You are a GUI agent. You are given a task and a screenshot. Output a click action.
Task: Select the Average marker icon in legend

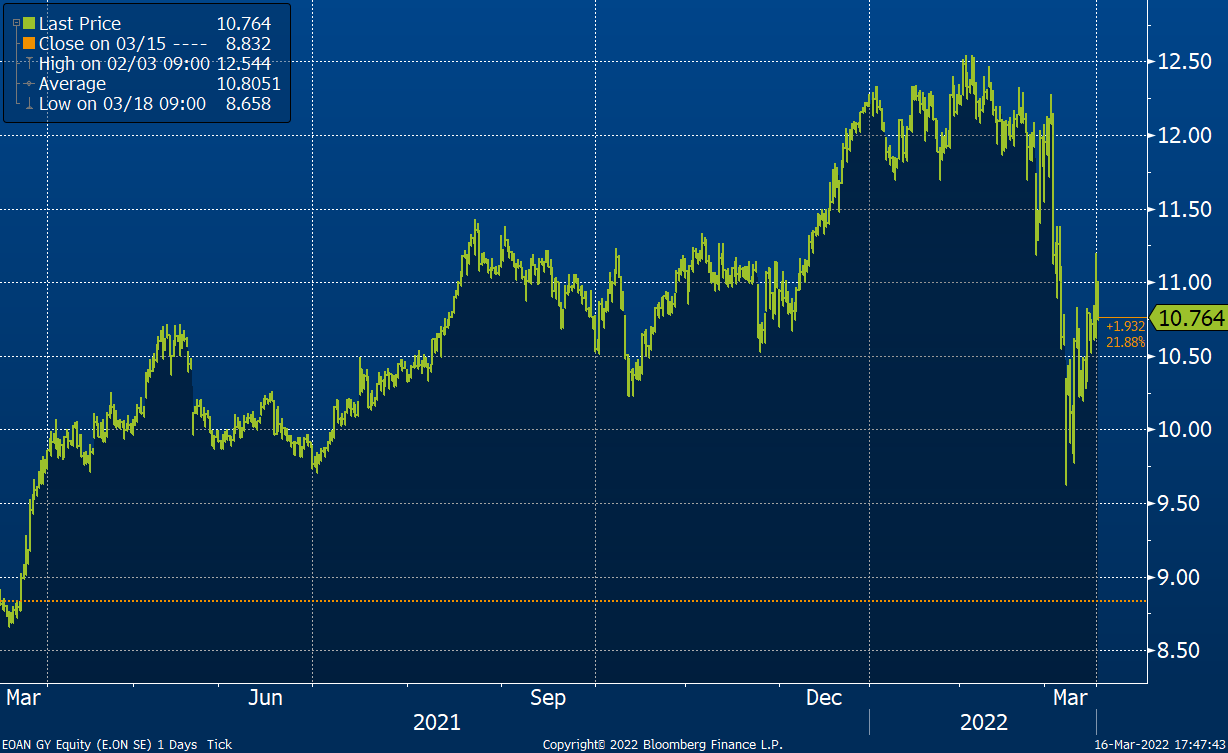tap(28, 84)
